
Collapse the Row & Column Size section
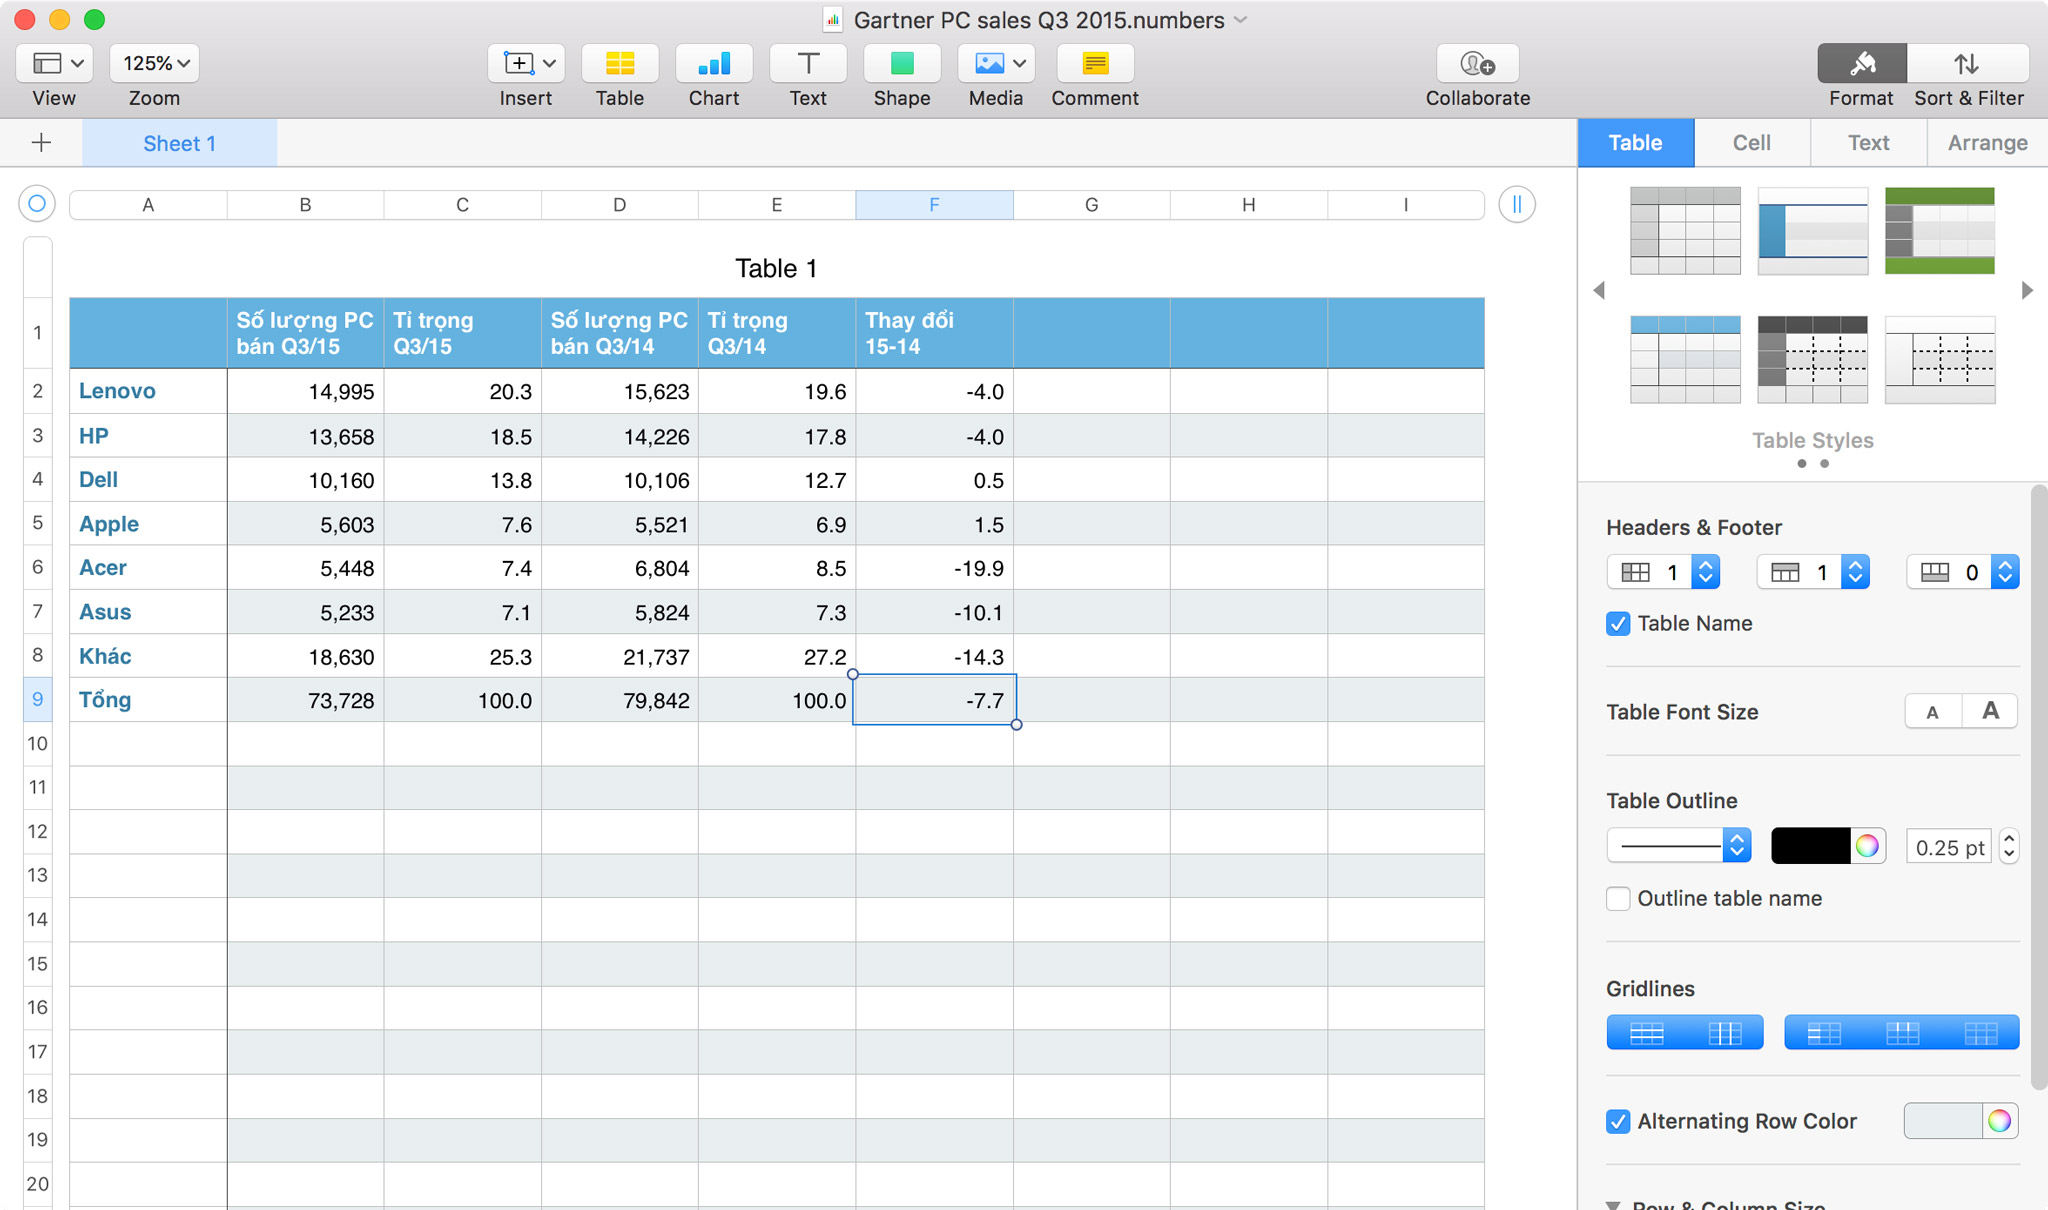click(x=1613, y=1205)
